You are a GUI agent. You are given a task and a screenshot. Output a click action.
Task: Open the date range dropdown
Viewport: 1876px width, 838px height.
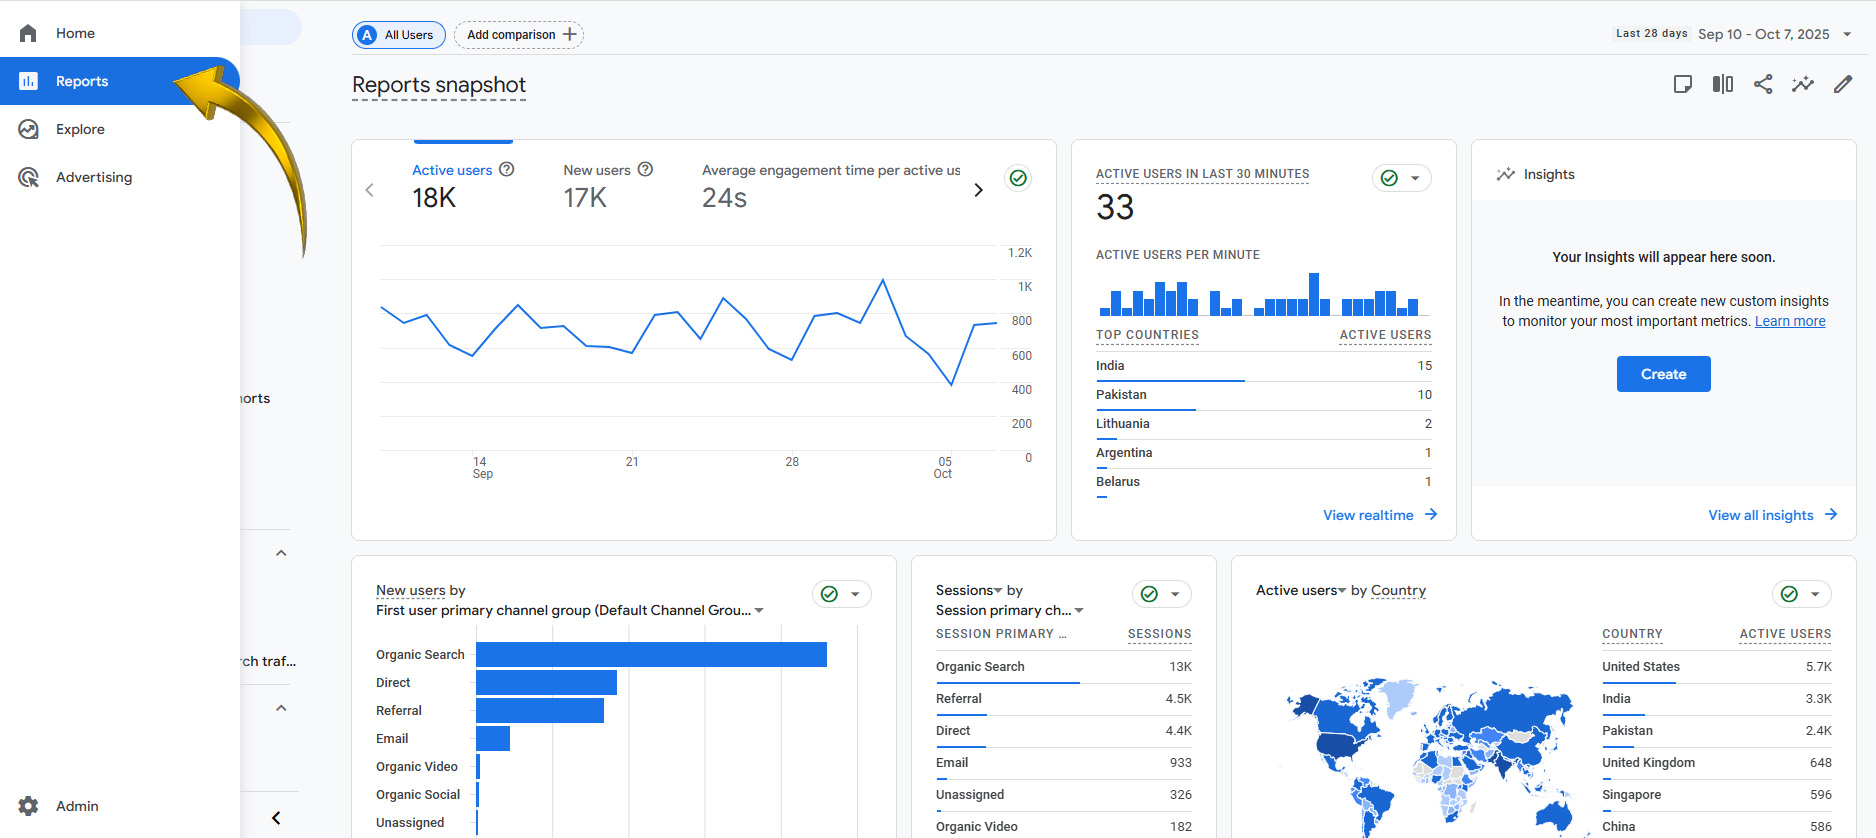[x=1847, y=34]
